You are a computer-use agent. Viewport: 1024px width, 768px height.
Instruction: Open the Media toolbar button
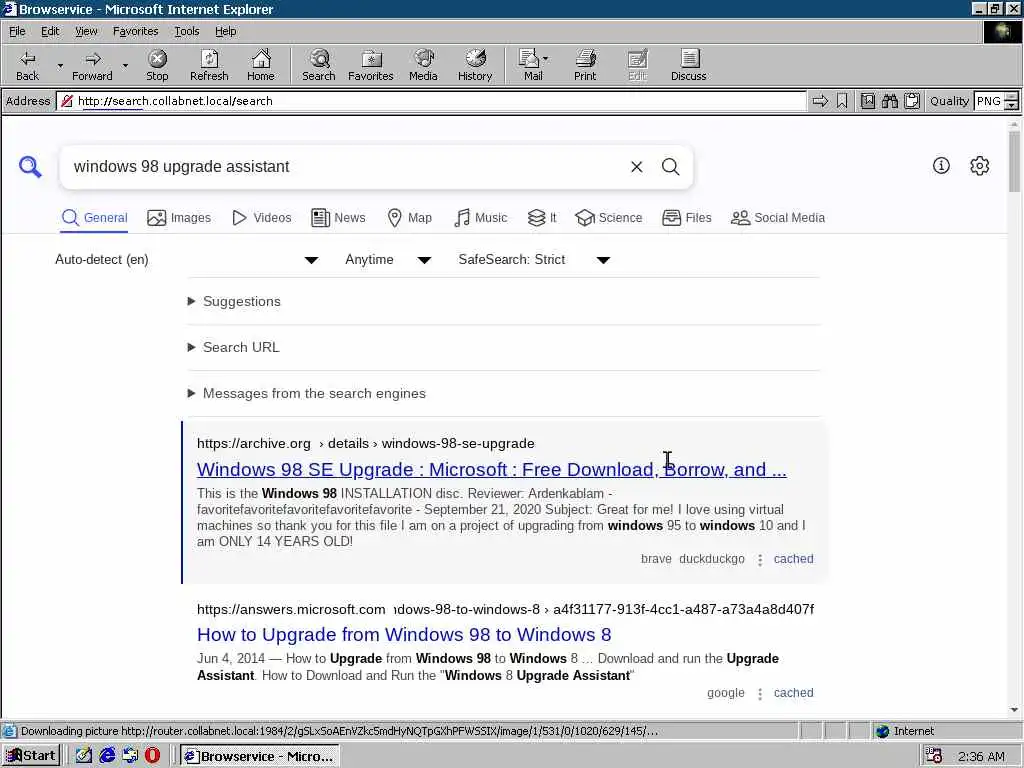(x=423, y=65)
